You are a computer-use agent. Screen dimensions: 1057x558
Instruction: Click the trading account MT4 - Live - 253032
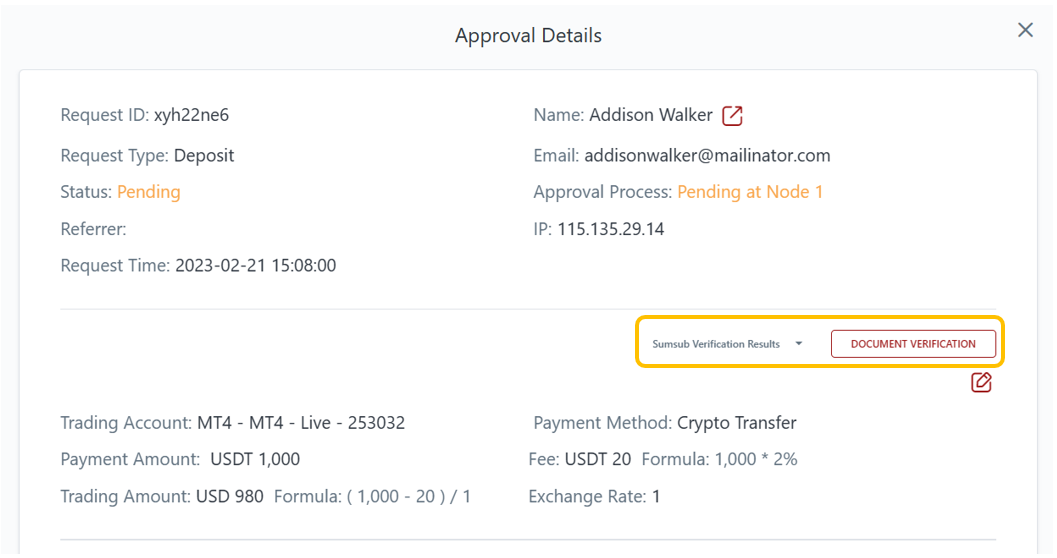point(300,423)
